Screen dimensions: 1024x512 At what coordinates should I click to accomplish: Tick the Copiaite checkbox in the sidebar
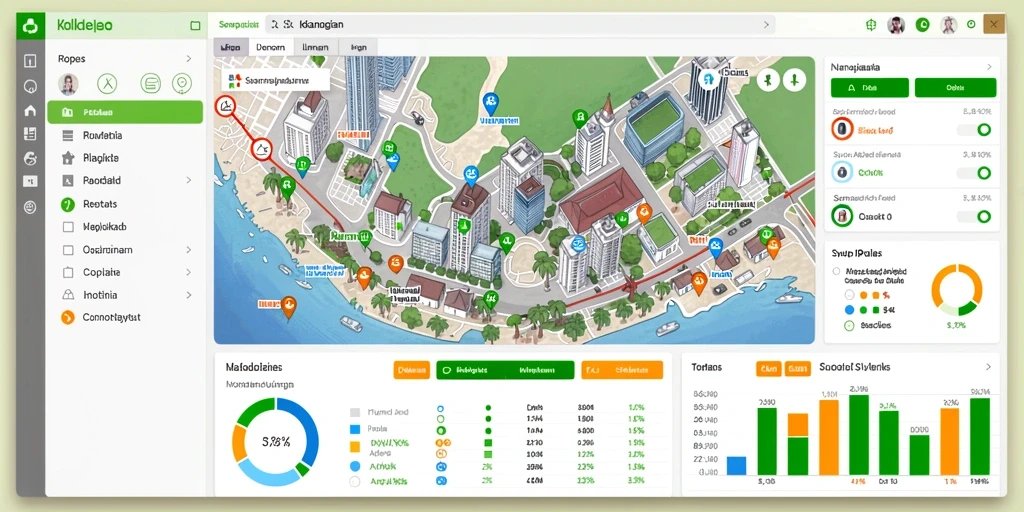pos(68,272)
